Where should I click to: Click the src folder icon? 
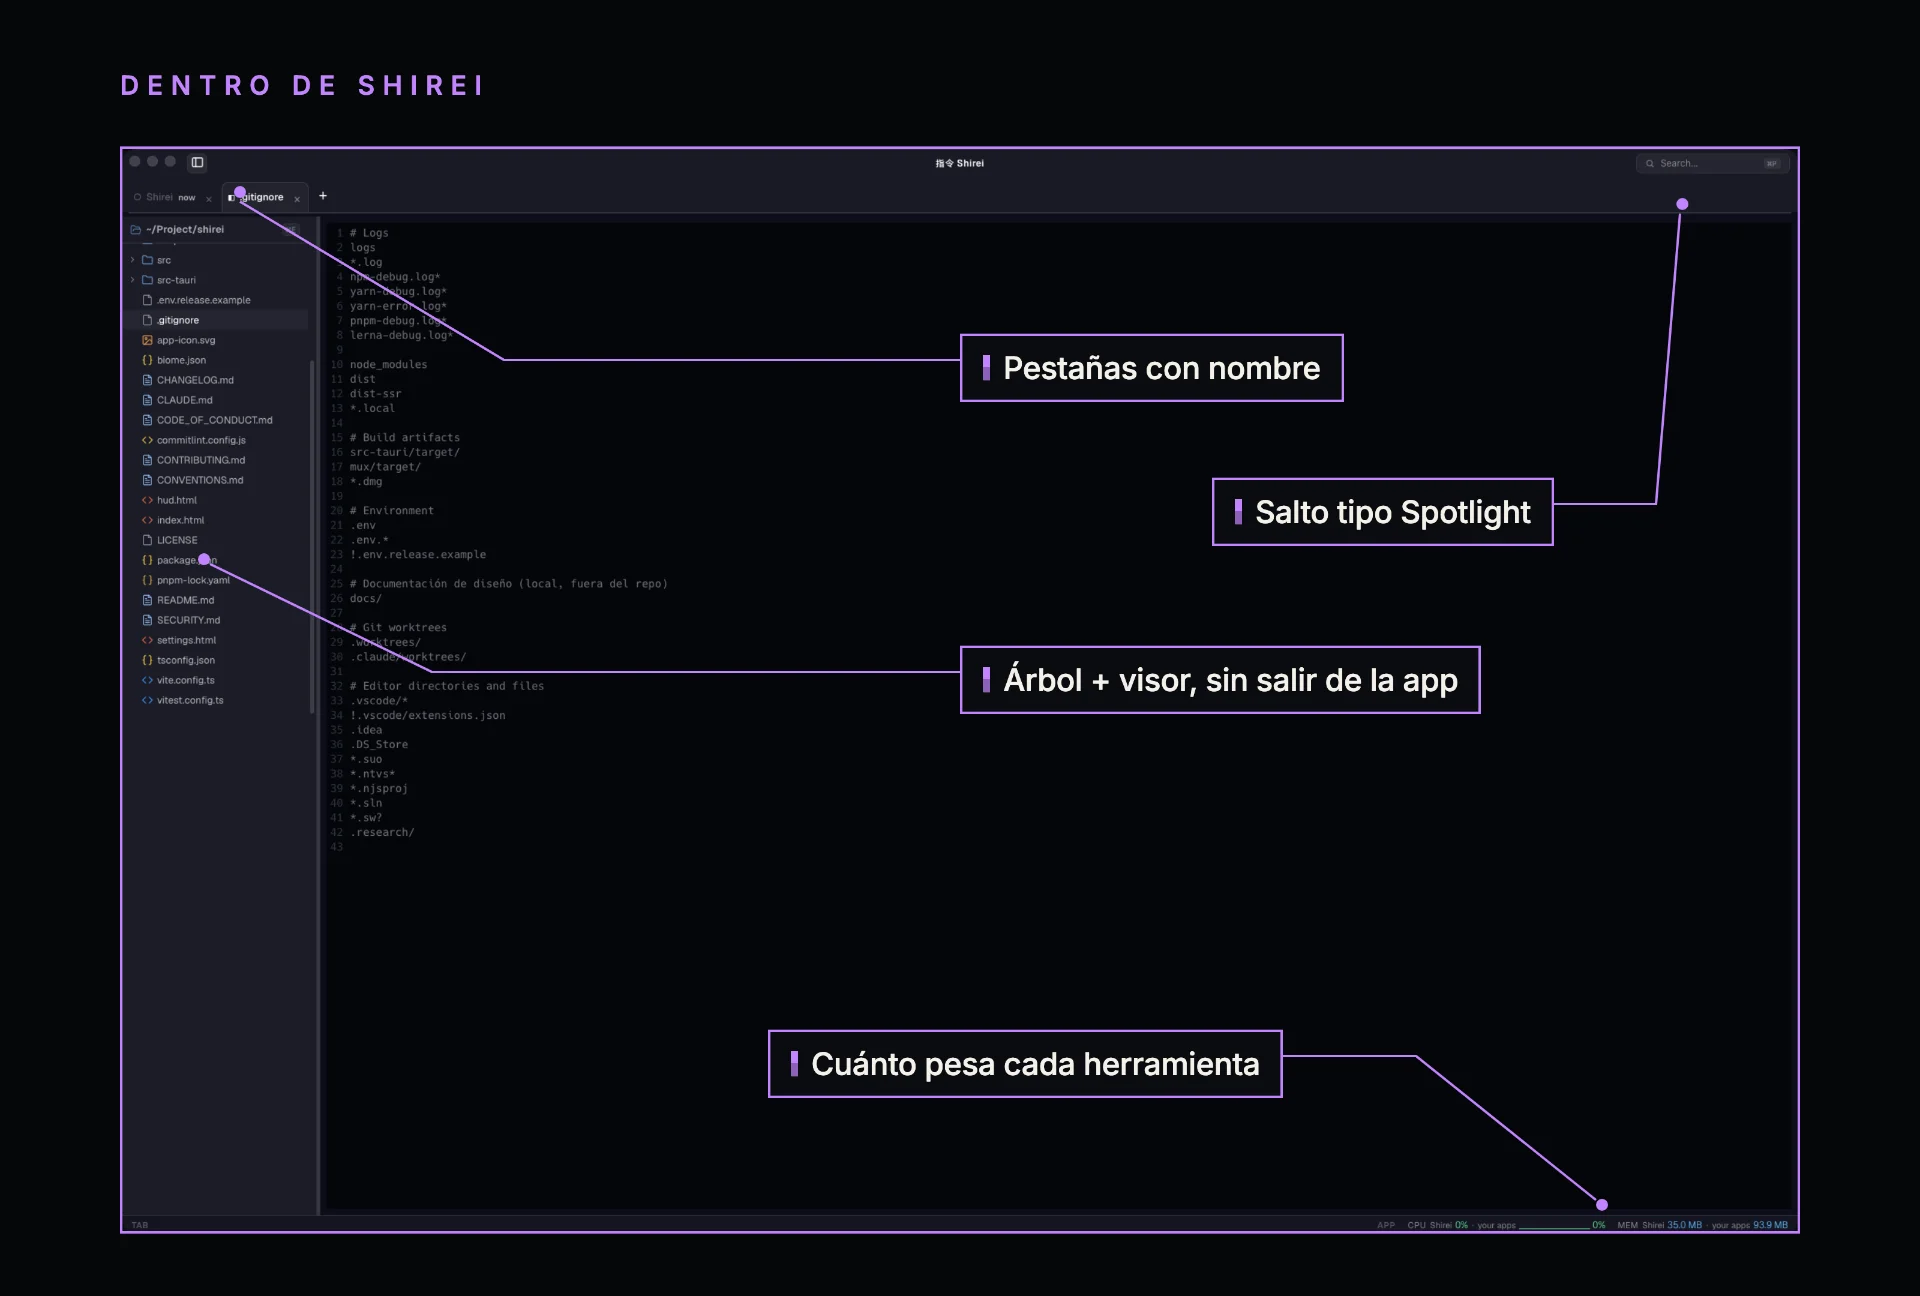point(147,260)
